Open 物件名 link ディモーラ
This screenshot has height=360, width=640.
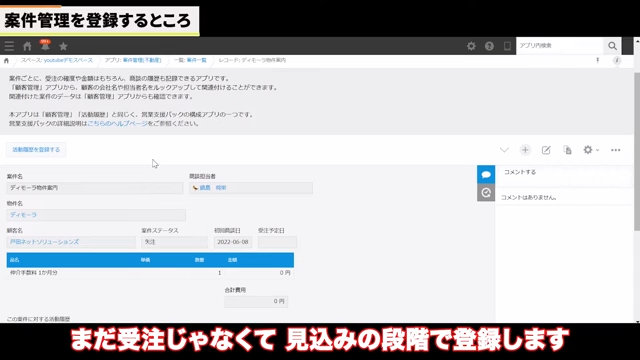[x=23, y=215]
